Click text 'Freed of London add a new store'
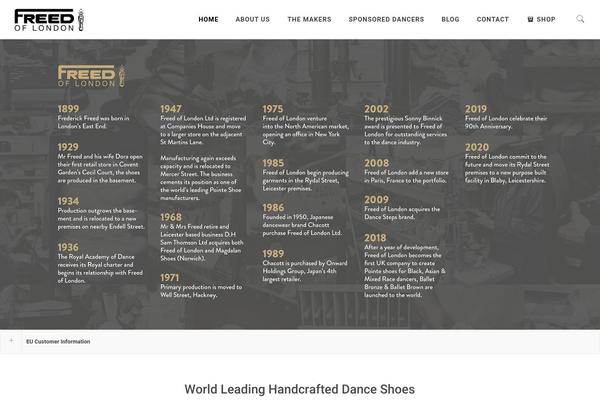 click(406, 173)
